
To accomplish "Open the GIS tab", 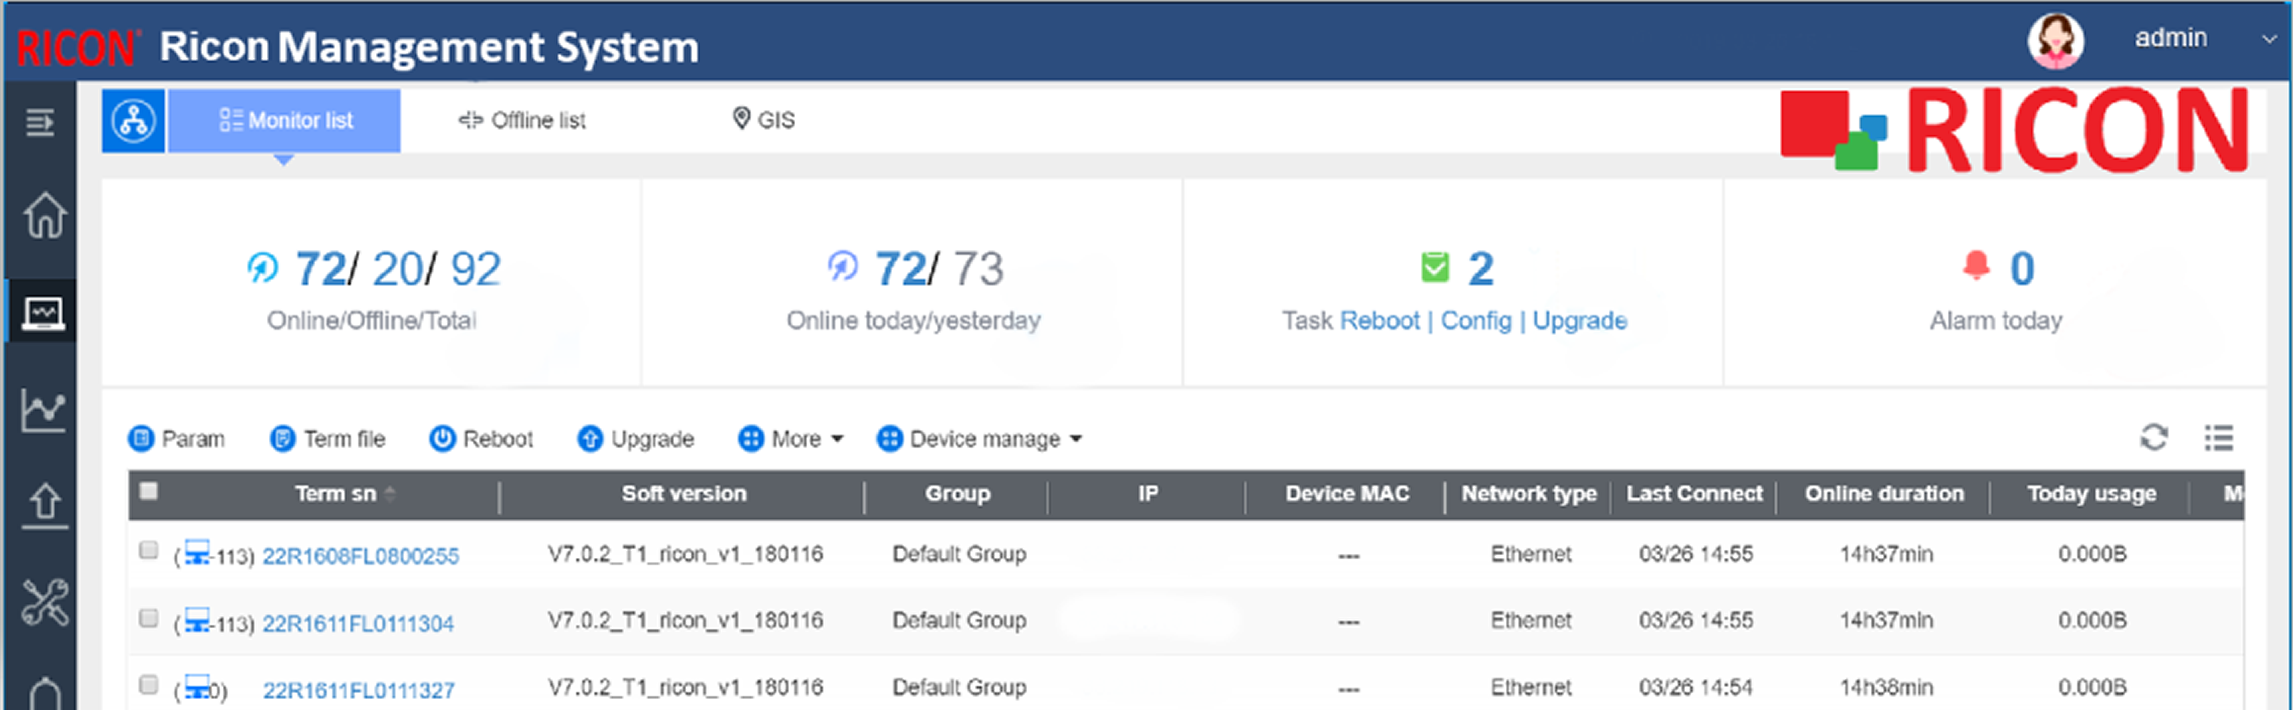I will (x=763, y=120).
